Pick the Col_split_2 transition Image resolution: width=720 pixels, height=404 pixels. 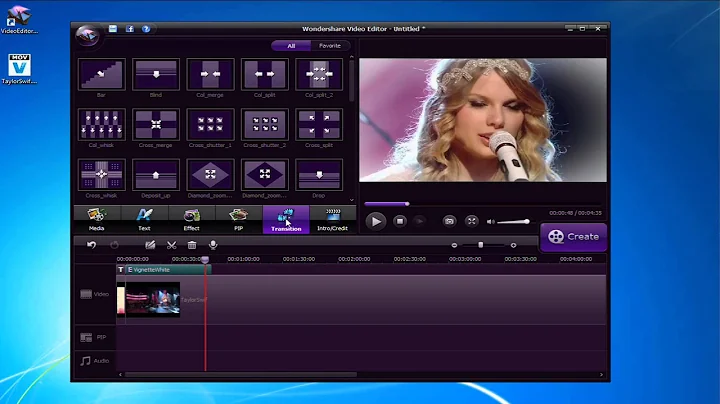[x=319, y=74]
